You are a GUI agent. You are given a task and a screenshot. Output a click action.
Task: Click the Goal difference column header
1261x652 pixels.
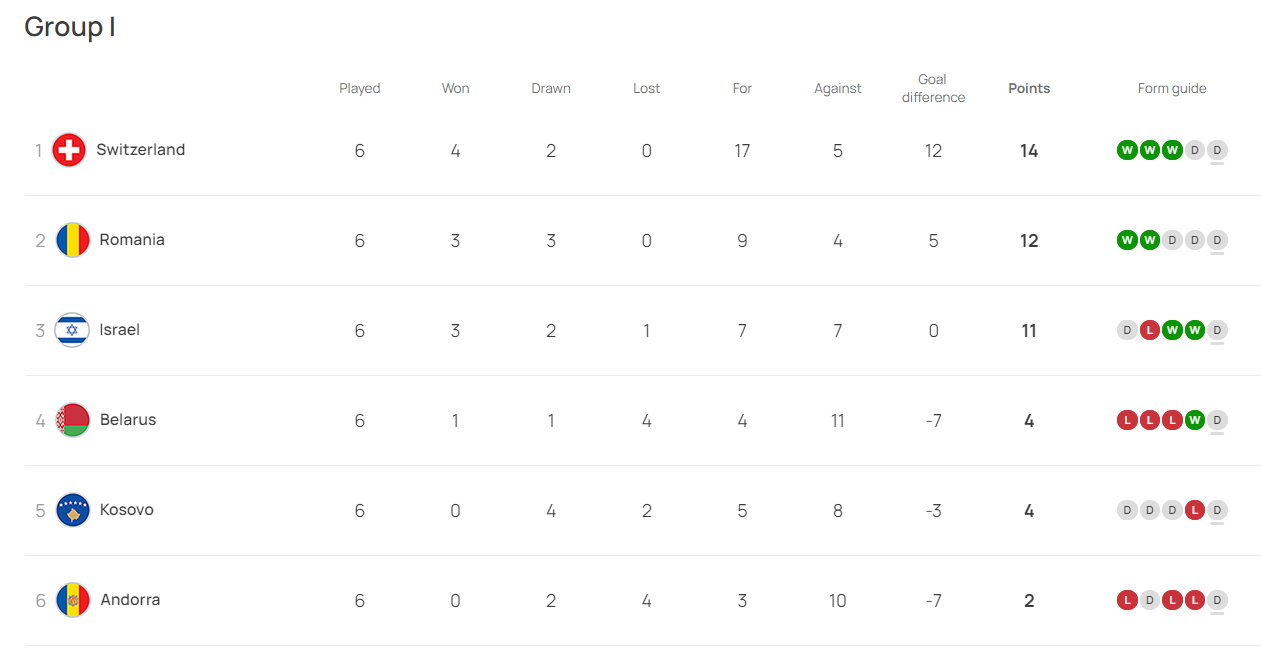[x=933, y=88]
